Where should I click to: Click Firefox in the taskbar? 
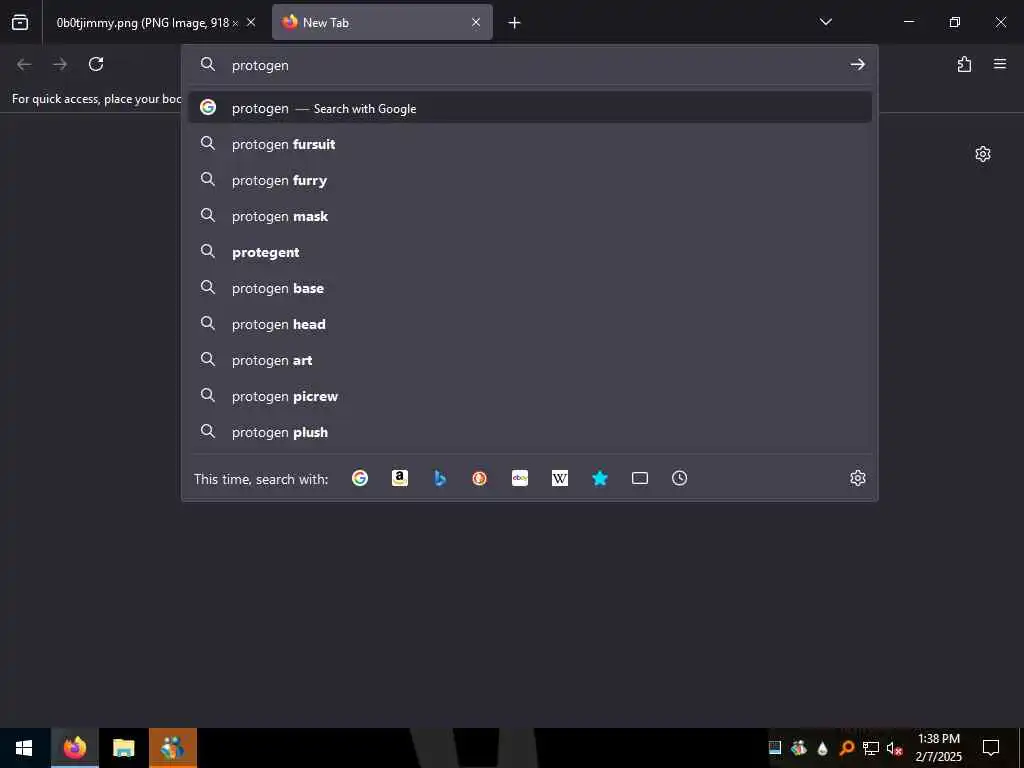click(x=74, y=748)
